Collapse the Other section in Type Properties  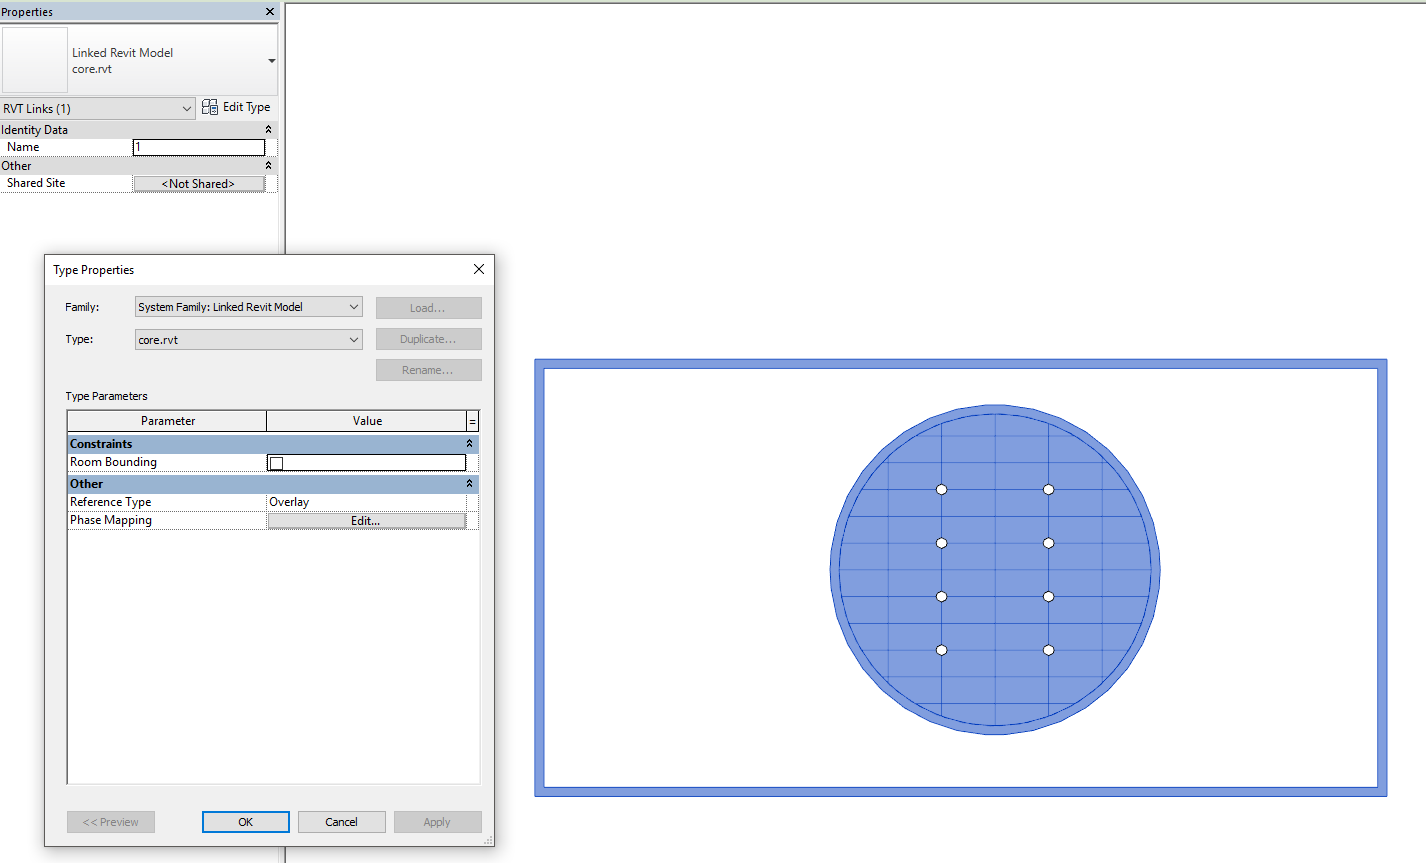469,483
